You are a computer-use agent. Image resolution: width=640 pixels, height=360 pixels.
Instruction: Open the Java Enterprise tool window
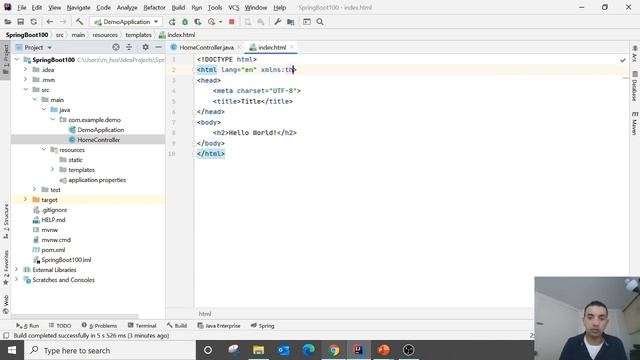point(219,326)
